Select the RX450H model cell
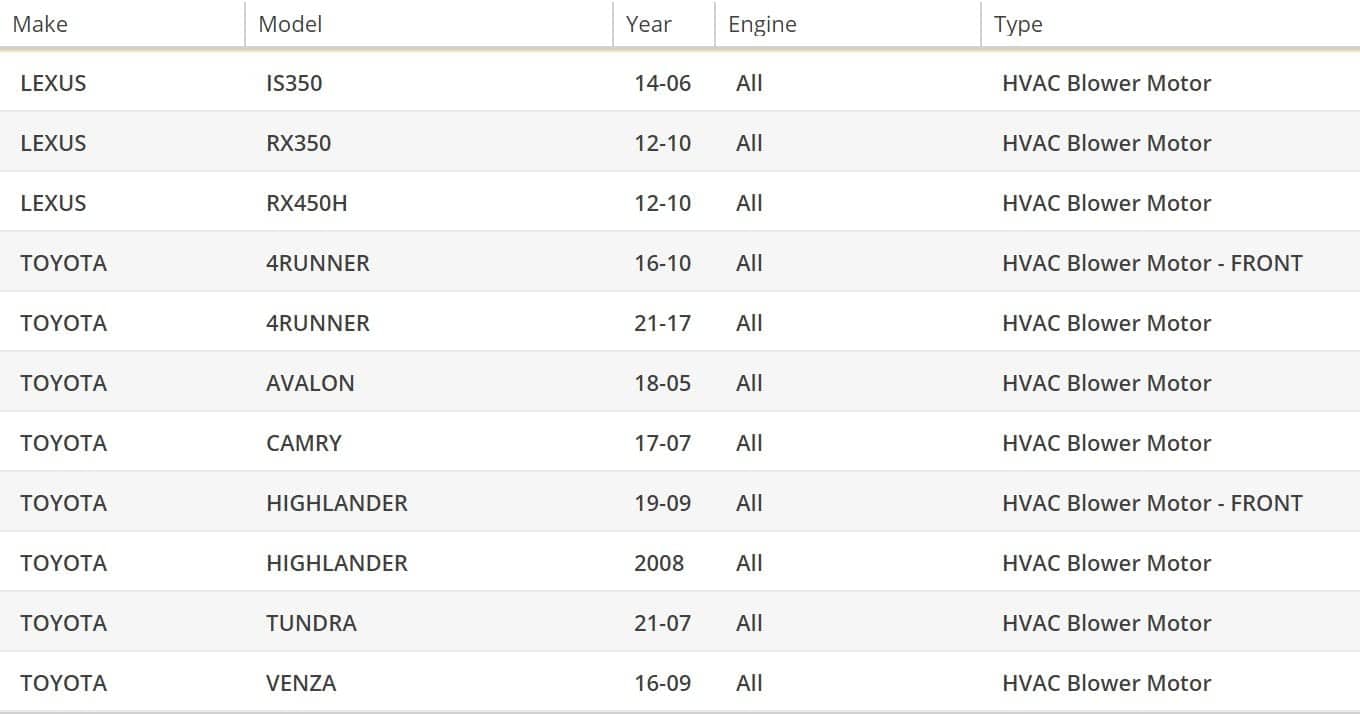The height and width of the screenshot is (714, 1360). pyautogui.click(x=306, y=203)
